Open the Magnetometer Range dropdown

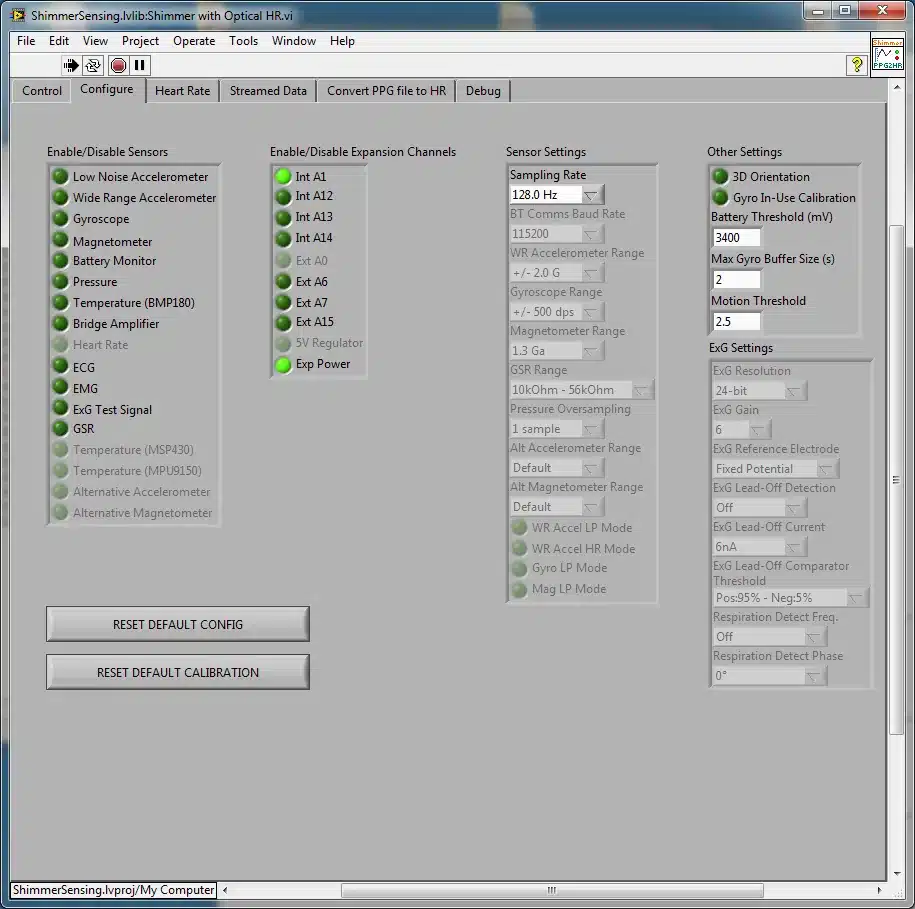[557, 351]
